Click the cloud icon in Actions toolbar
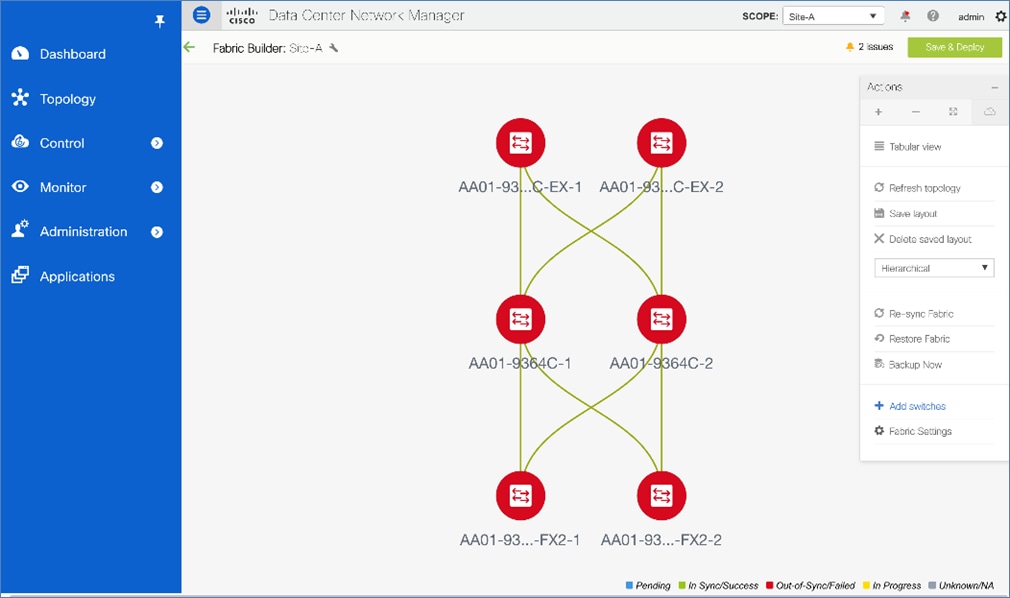The image size is (1010, 598). (990, 112)
